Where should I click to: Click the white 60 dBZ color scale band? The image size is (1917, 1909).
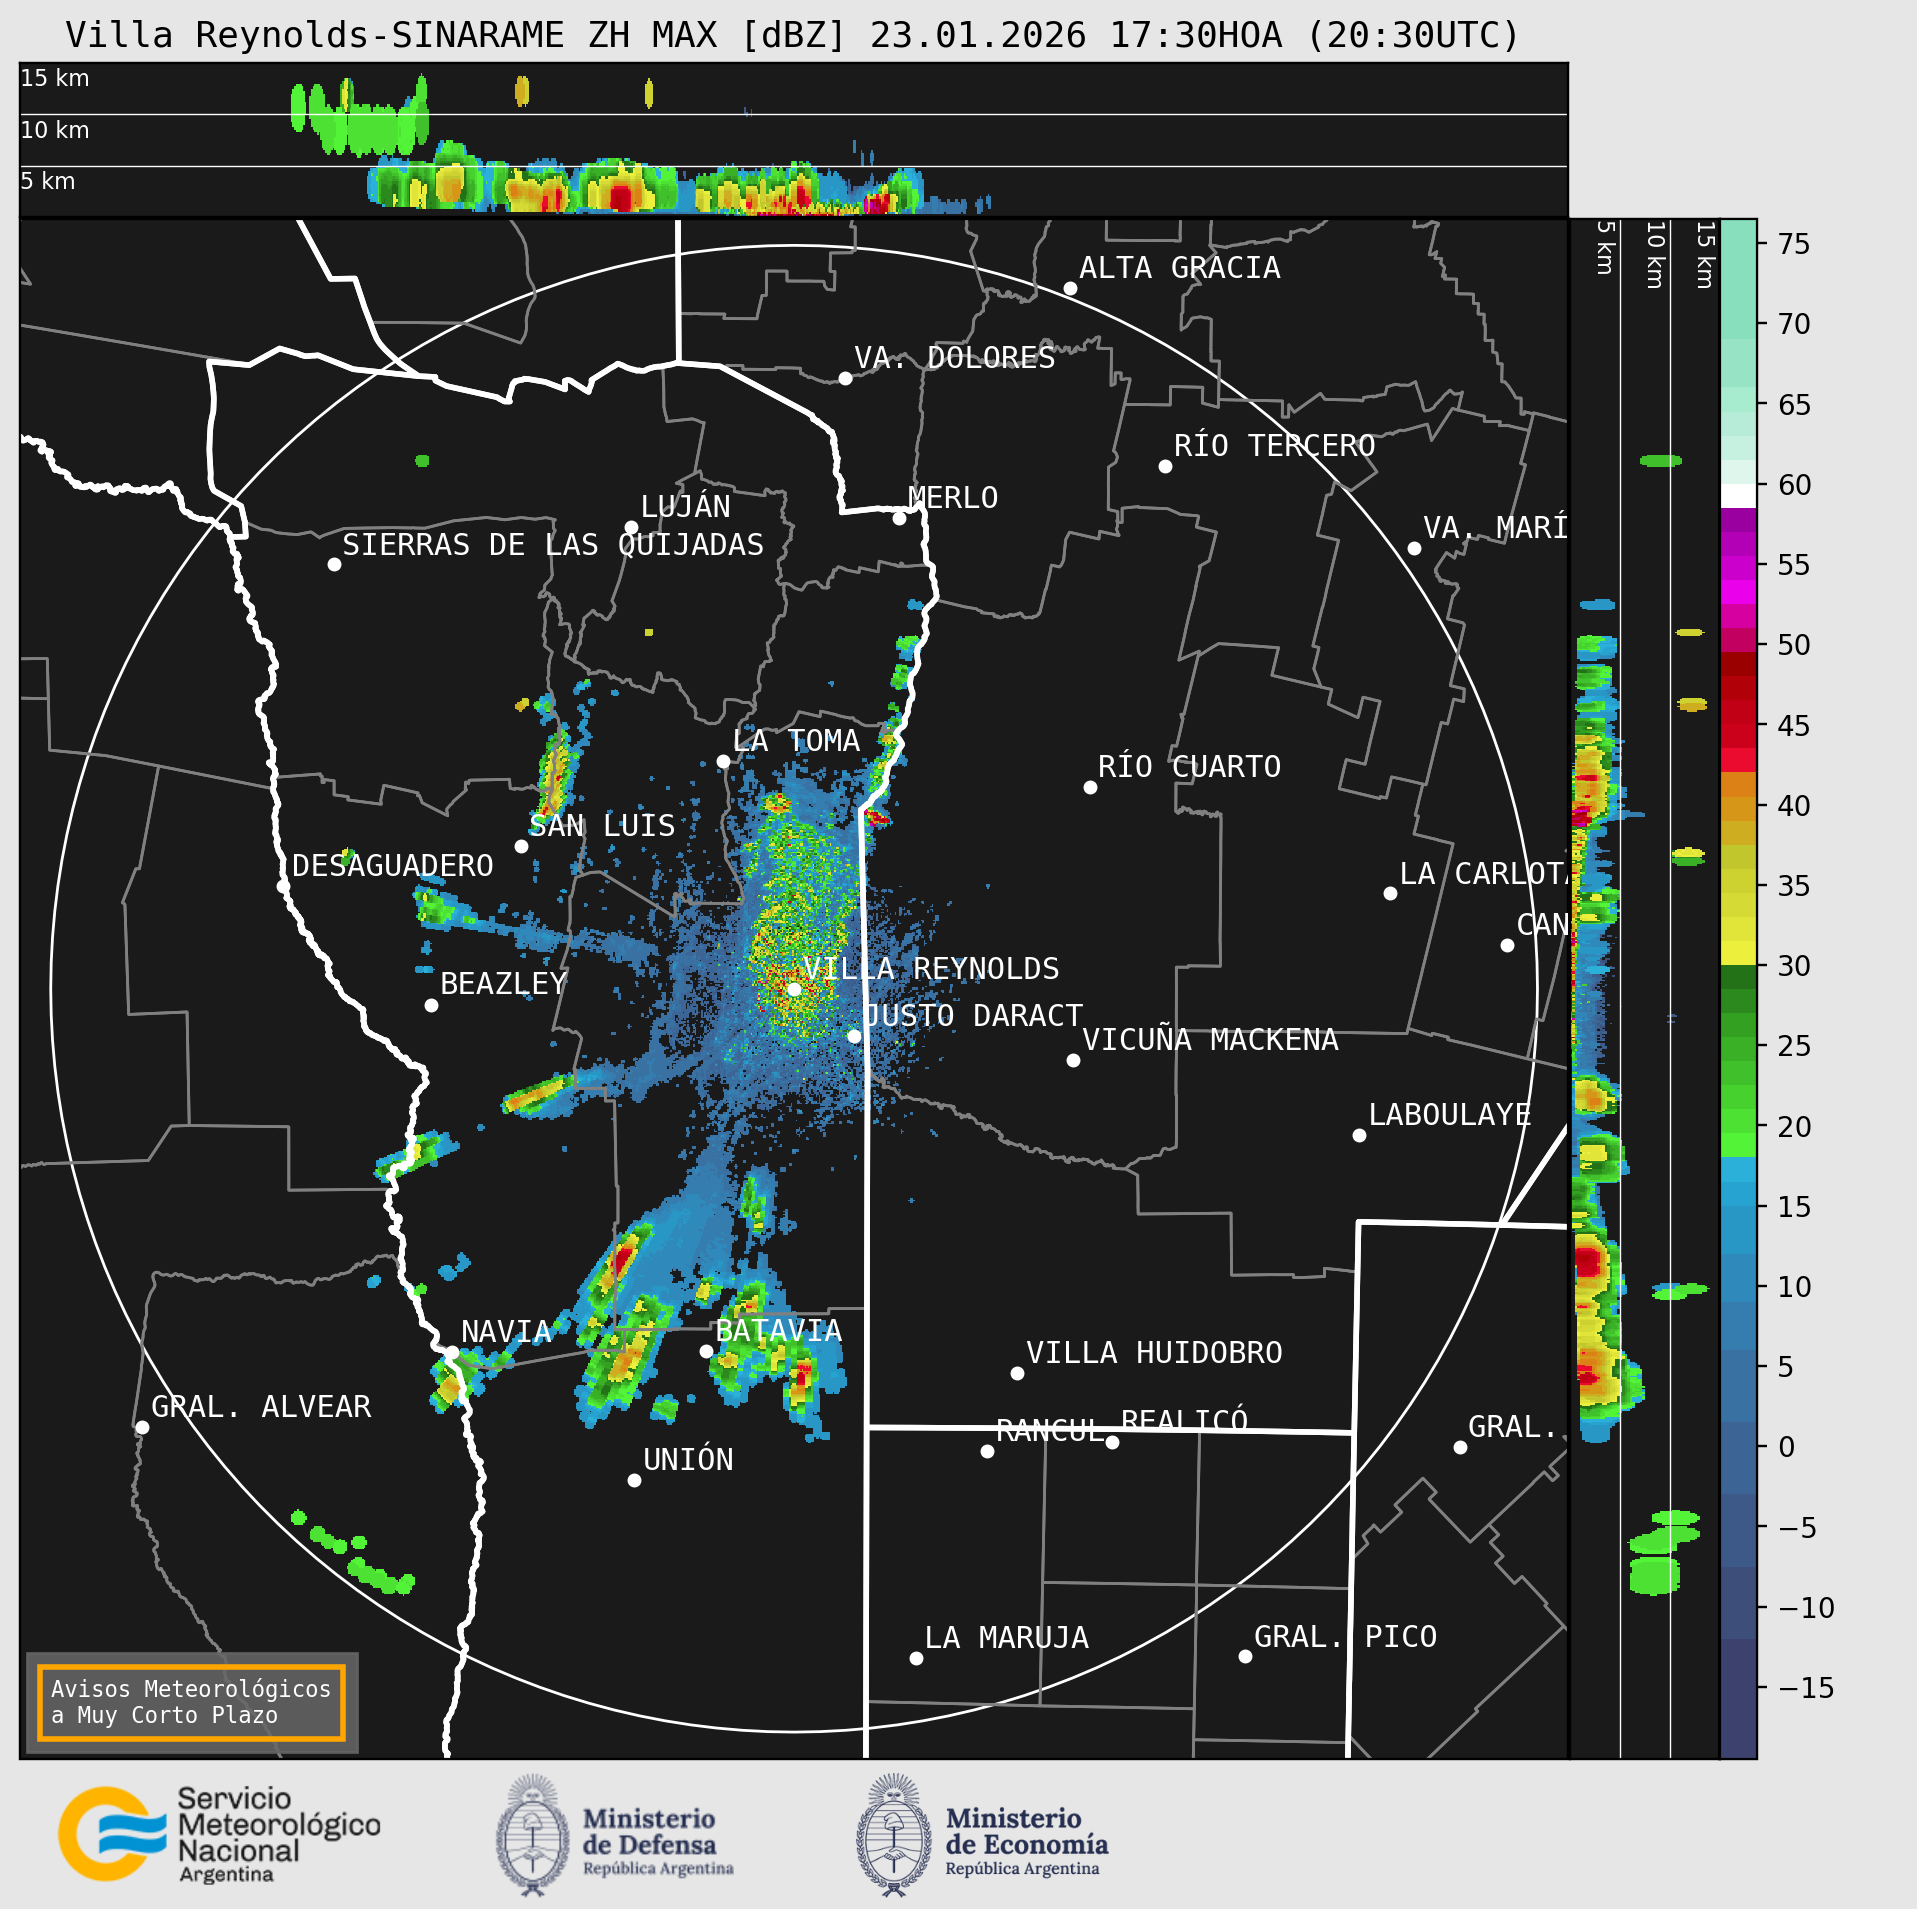1739,497
